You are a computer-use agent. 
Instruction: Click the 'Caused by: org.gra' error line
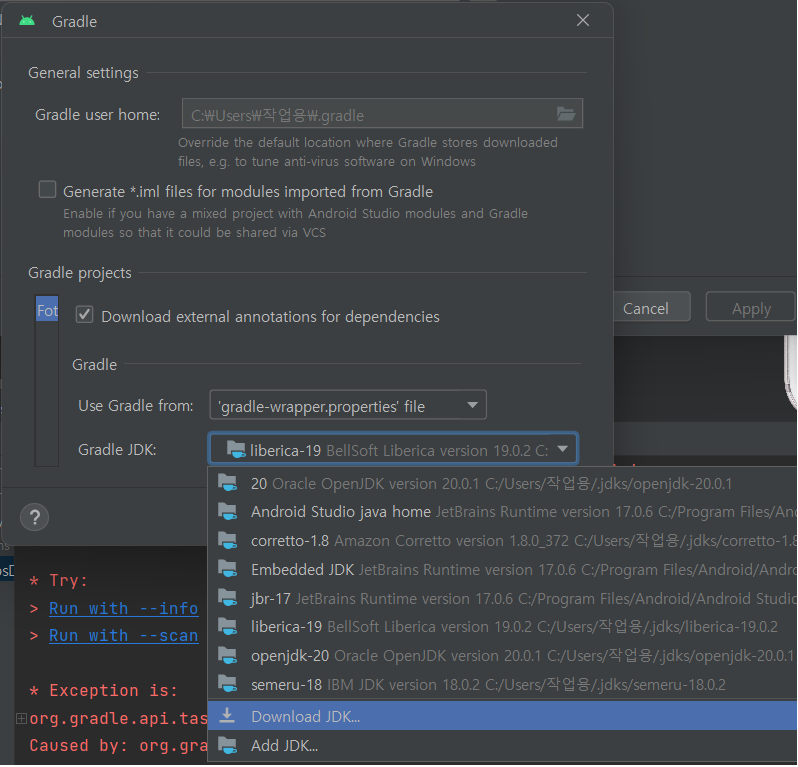tap(119, 746)
